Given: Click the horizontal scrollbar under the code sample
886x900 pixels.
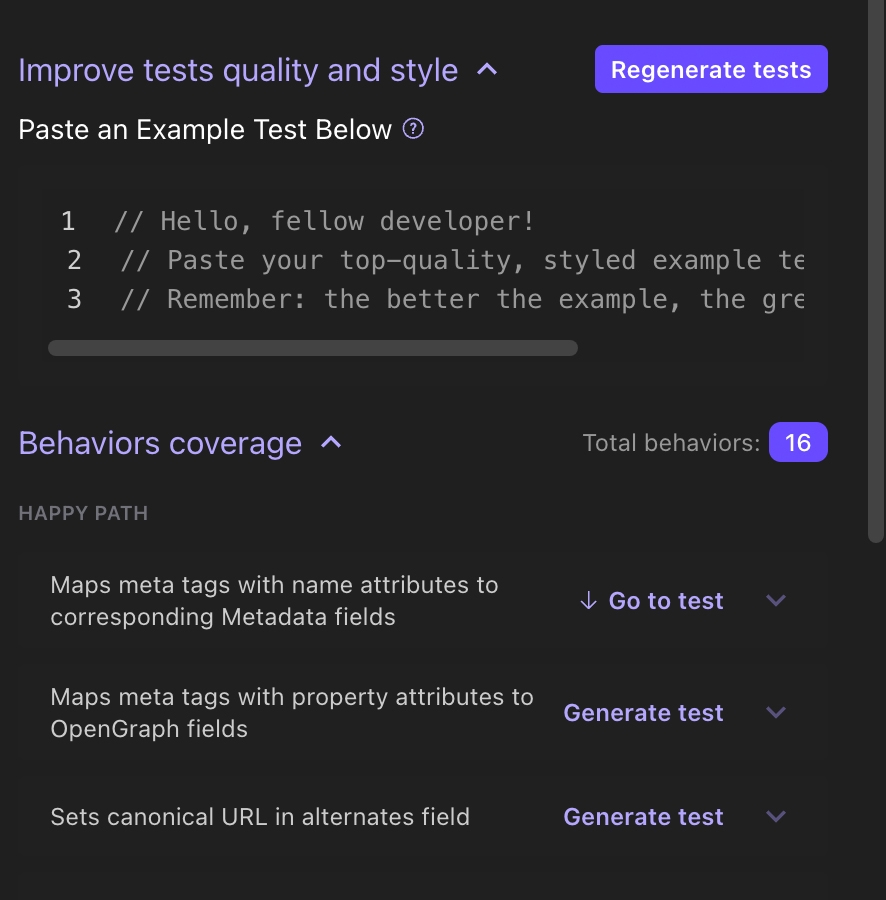Looking at the screenshot, I should click(x=313, y=348).
